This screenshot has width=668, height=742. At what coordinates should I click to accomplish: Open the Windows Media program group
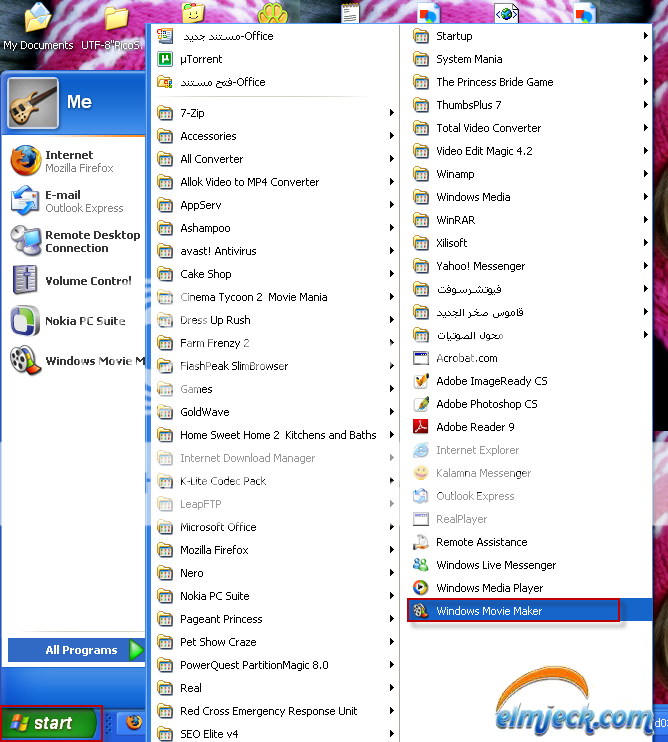coord(530,197)
